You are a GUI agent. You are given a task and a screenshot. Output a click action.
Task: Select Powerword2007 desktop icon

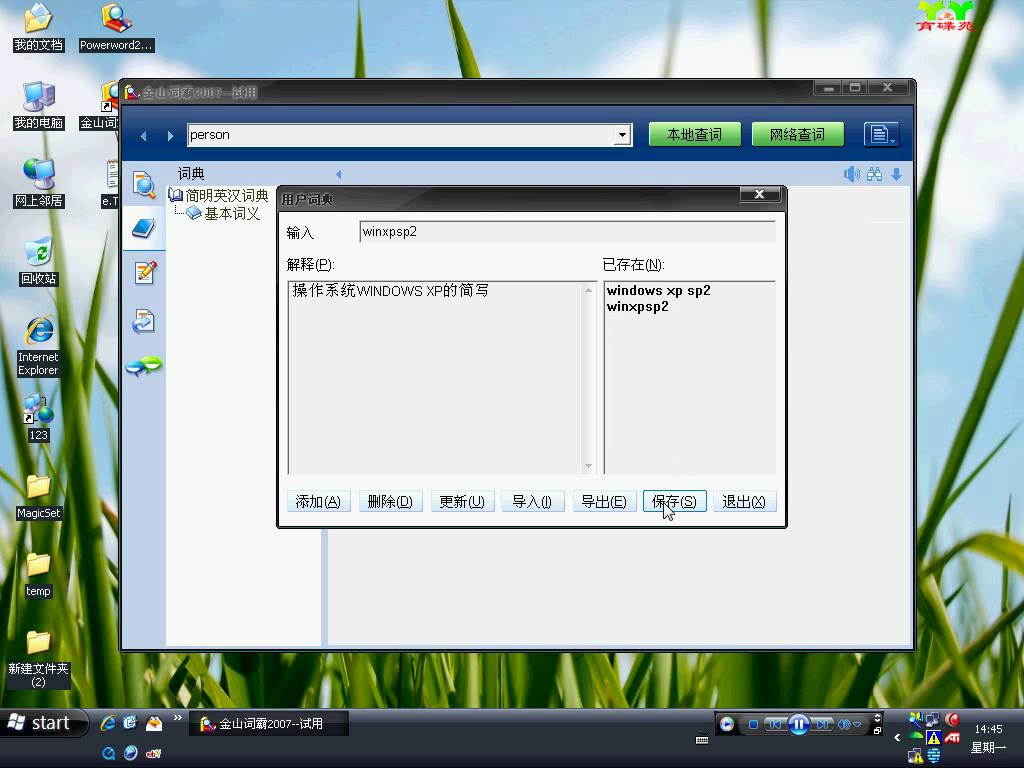click(116, 27)
